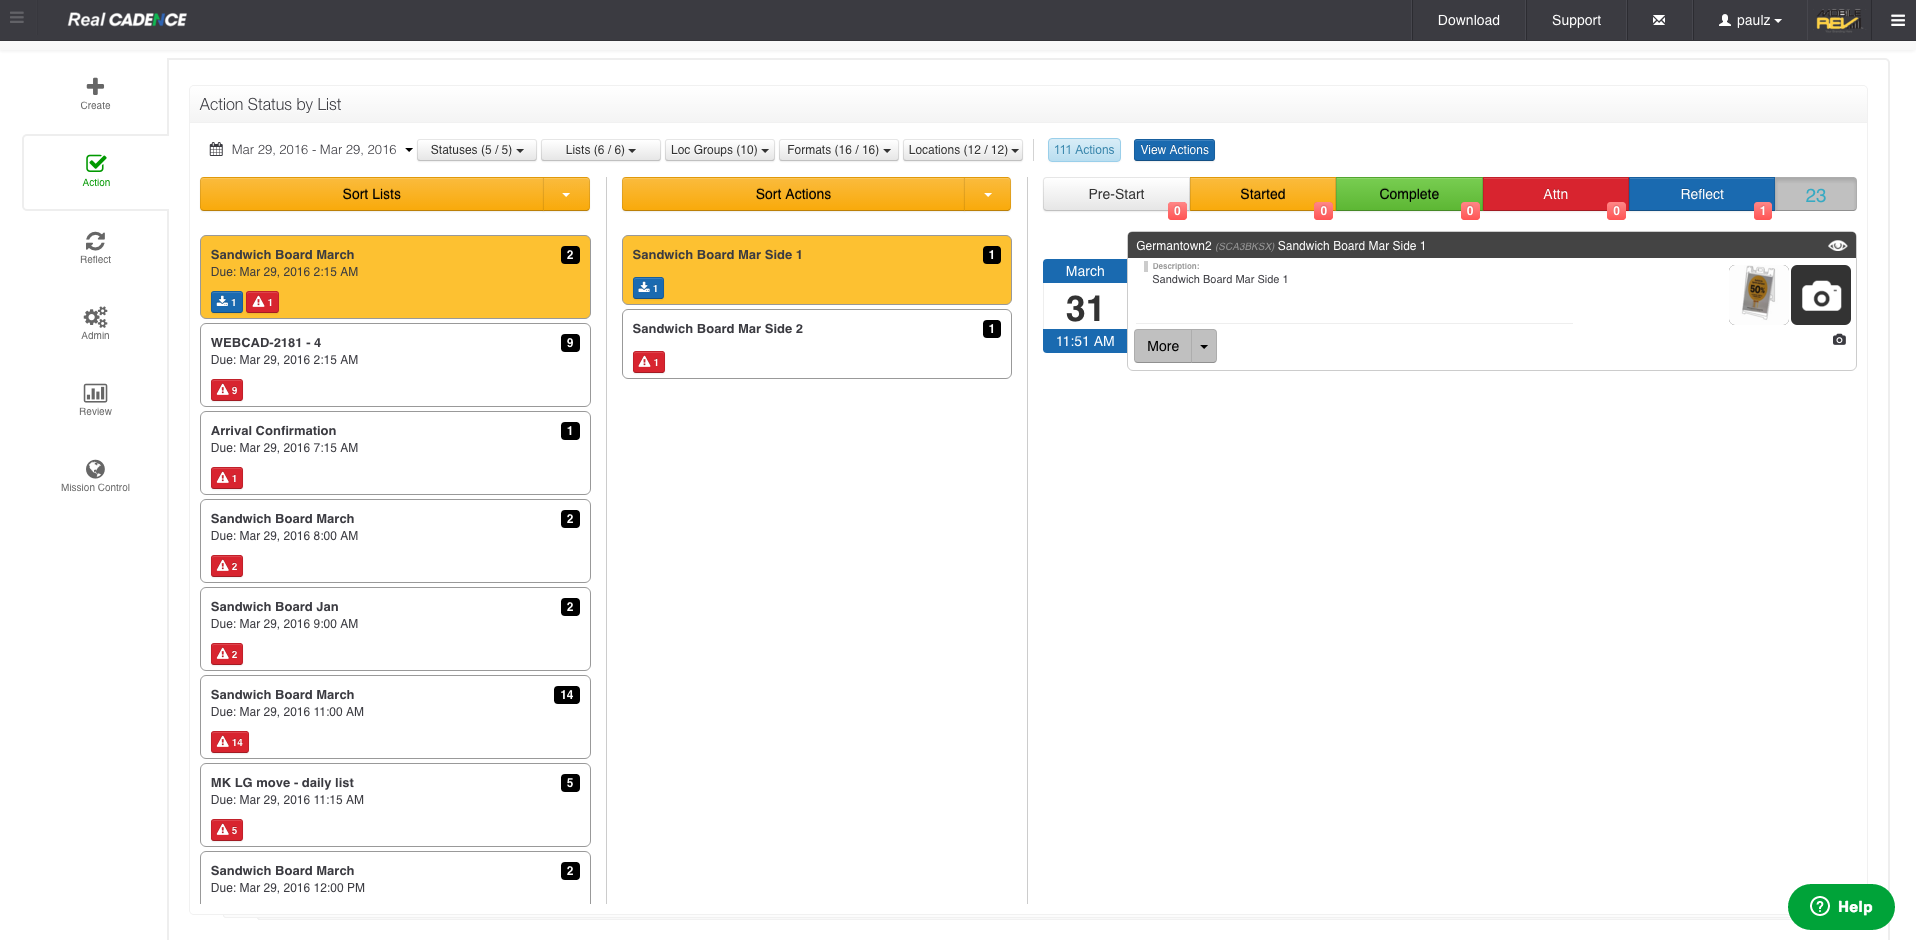This screenshot has width=1916, height=940.
Task: Toggle visibility with the eye icon on Germantown2 header
Action: [1838, 245]
